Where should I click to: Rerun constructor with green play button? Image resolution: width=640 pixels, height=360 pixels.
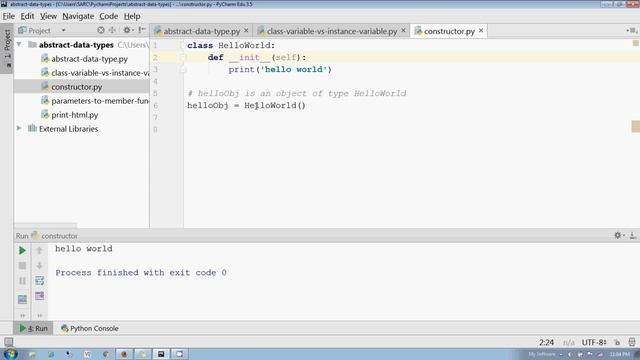(22, 250)
